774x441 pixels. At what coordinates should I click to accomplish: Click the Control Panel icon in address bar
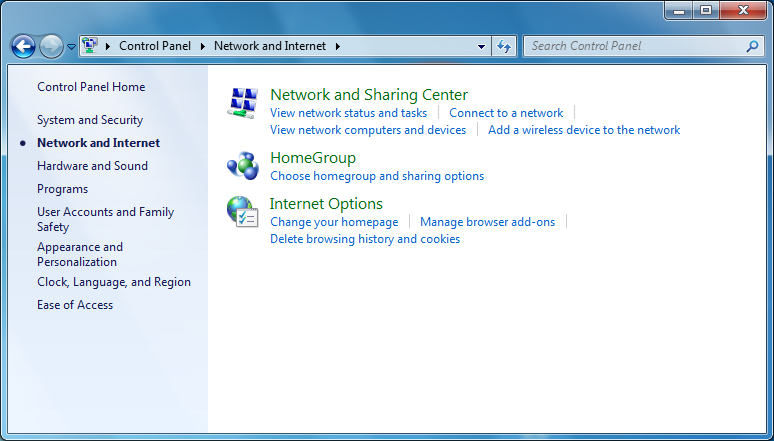90,46
